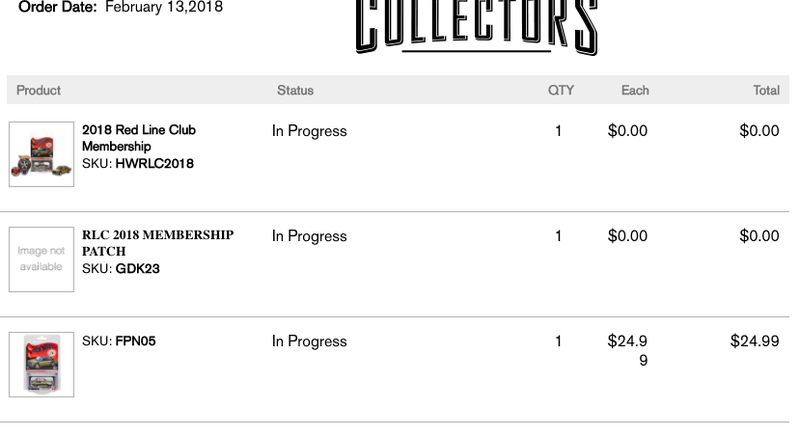Click the $24.99 total amount

coord(755,341)
